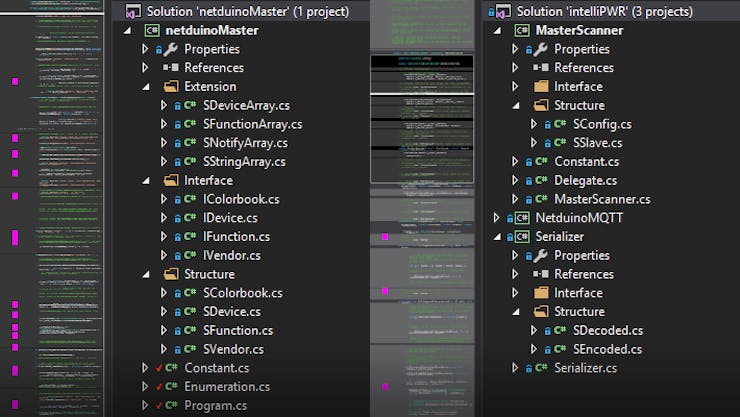
Task: Click netduinoMaster Interface folder icon
Action: point(171,180)
